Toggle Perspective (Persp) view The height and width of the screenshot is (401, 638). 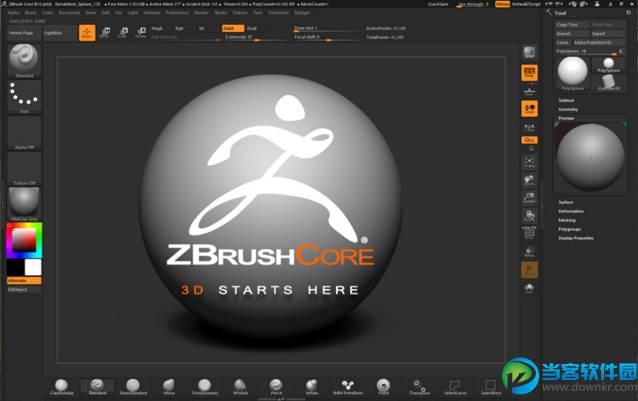pos(529,73)
